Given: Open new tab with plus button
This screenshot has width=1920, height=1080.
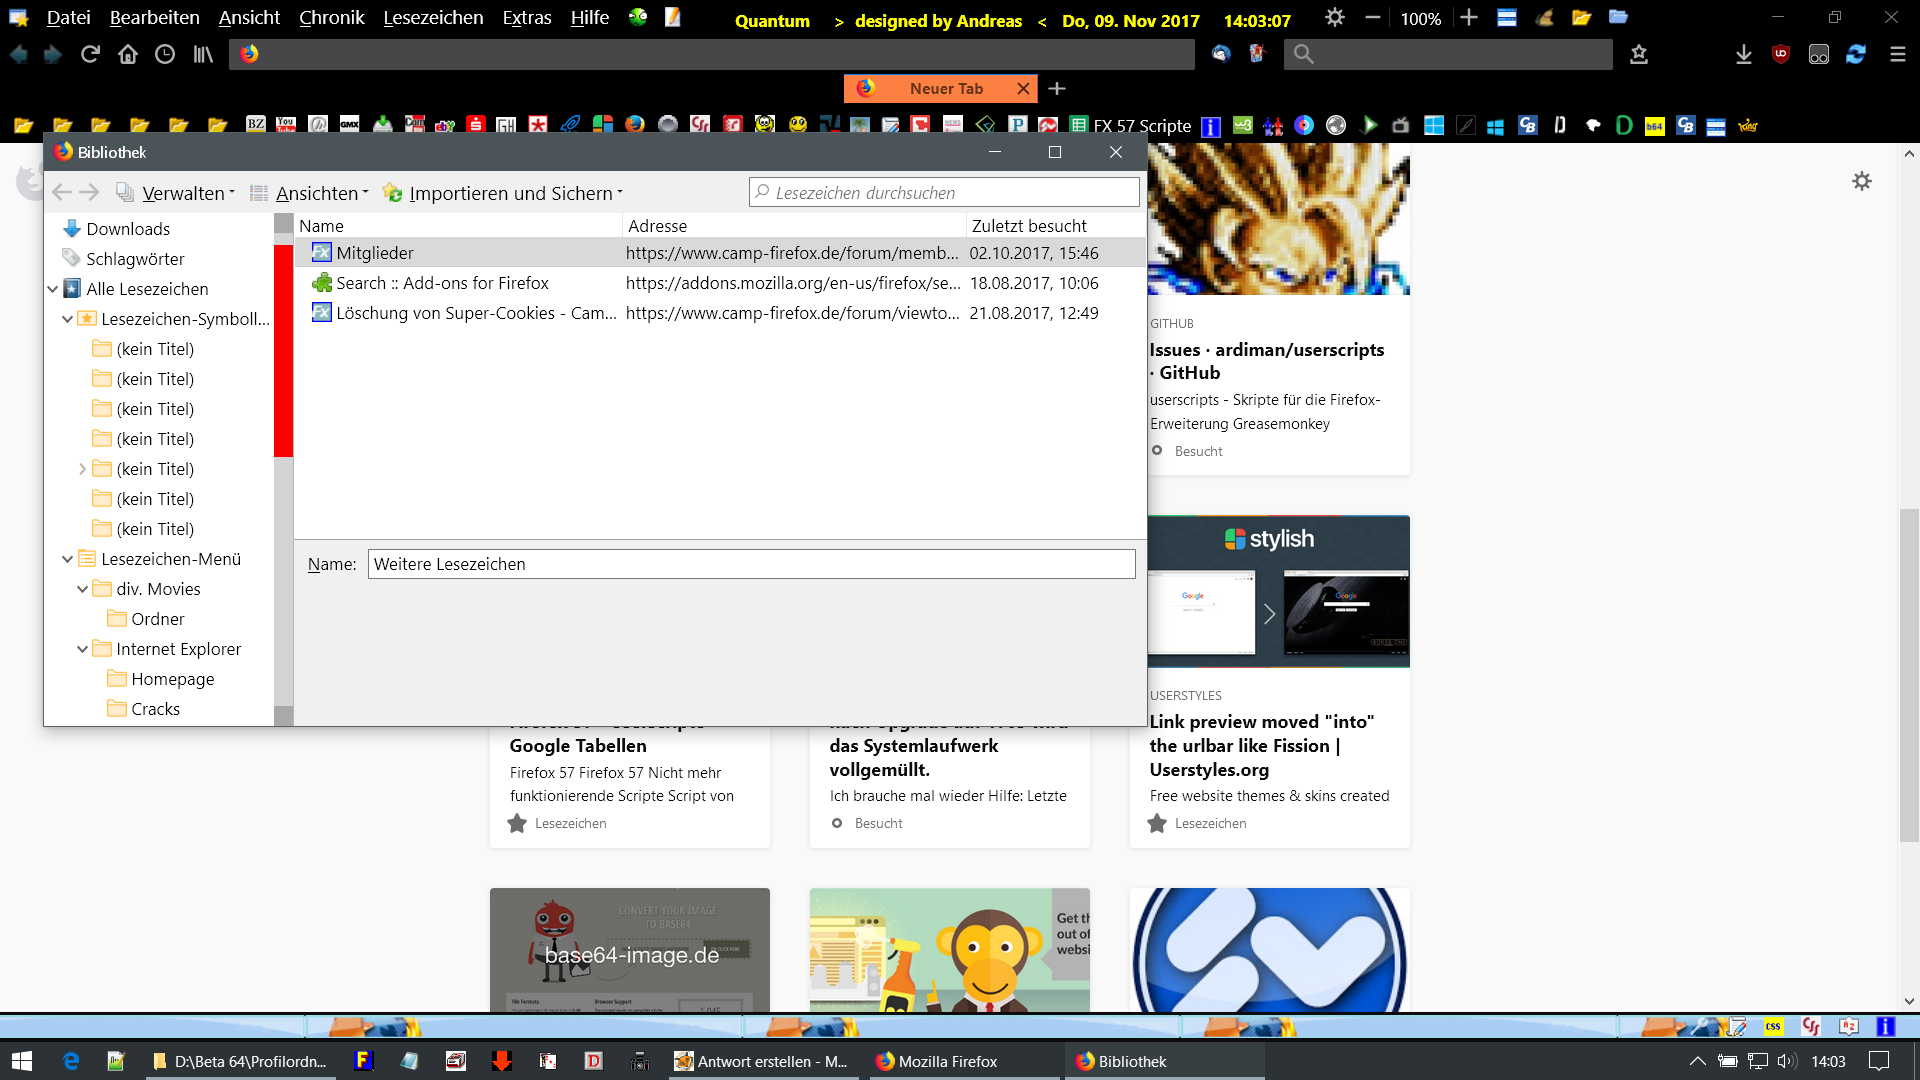Looking at the screenshot, I should click(1057, 89).
